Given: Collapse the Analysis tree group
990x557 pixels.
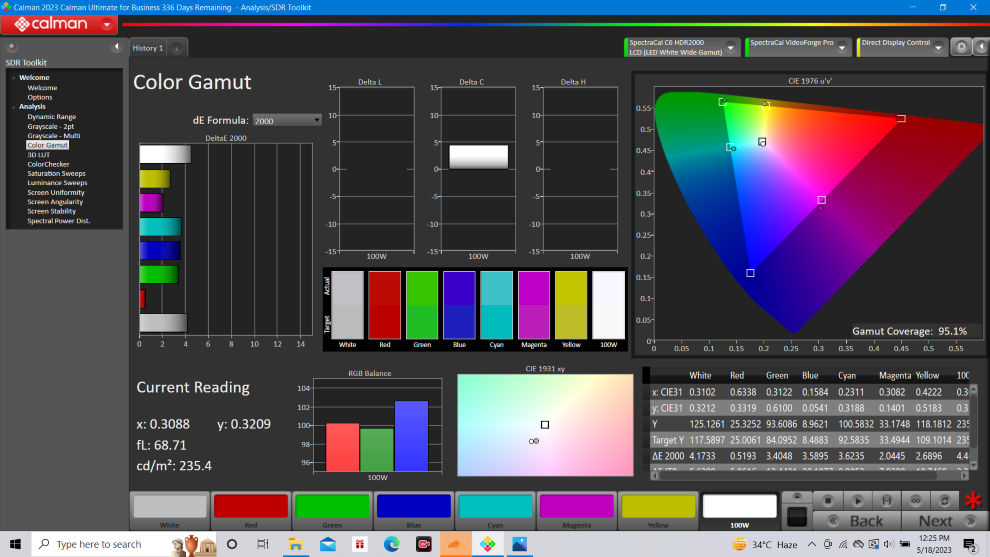Looking at the screenshot, I should [13, 107].
